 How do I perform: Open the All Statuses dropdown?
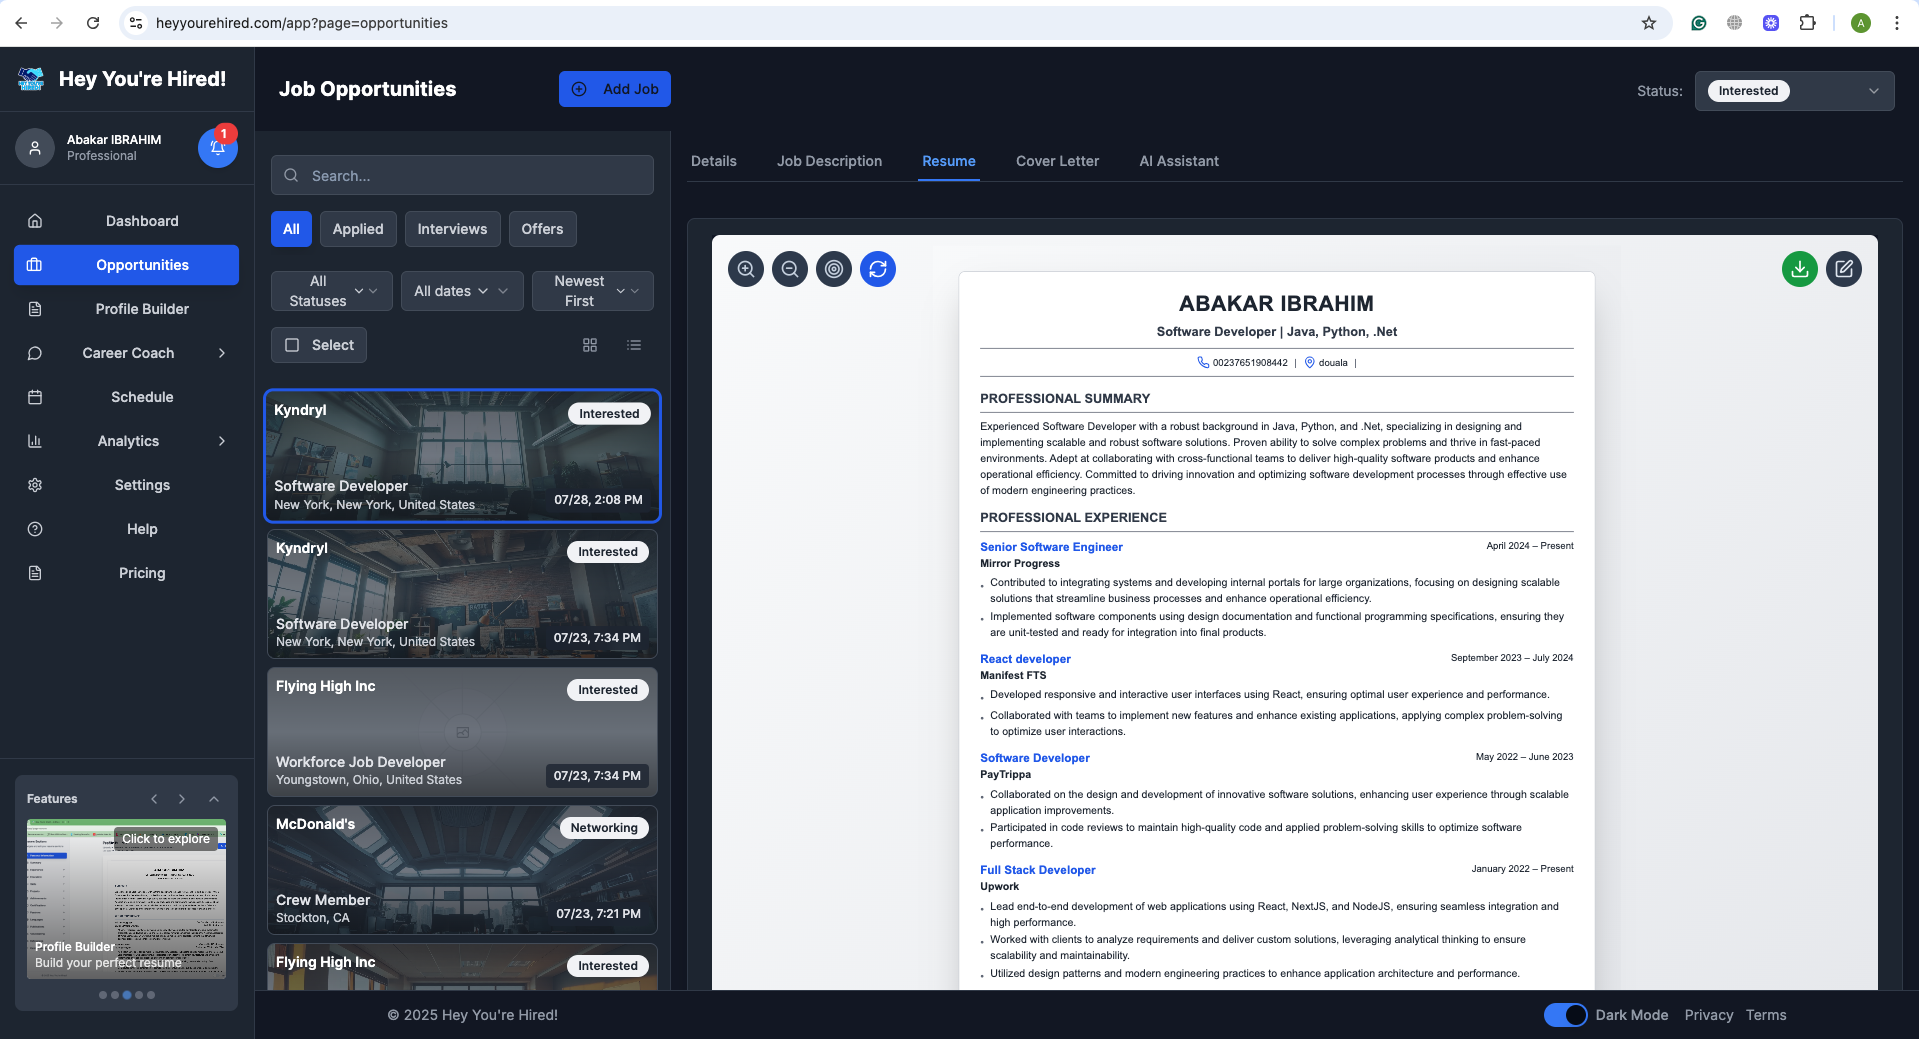(332, 291)
